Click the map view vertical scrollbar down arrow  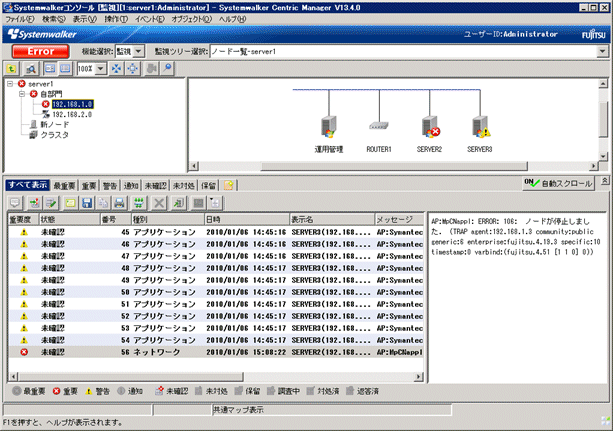[603, 156]
